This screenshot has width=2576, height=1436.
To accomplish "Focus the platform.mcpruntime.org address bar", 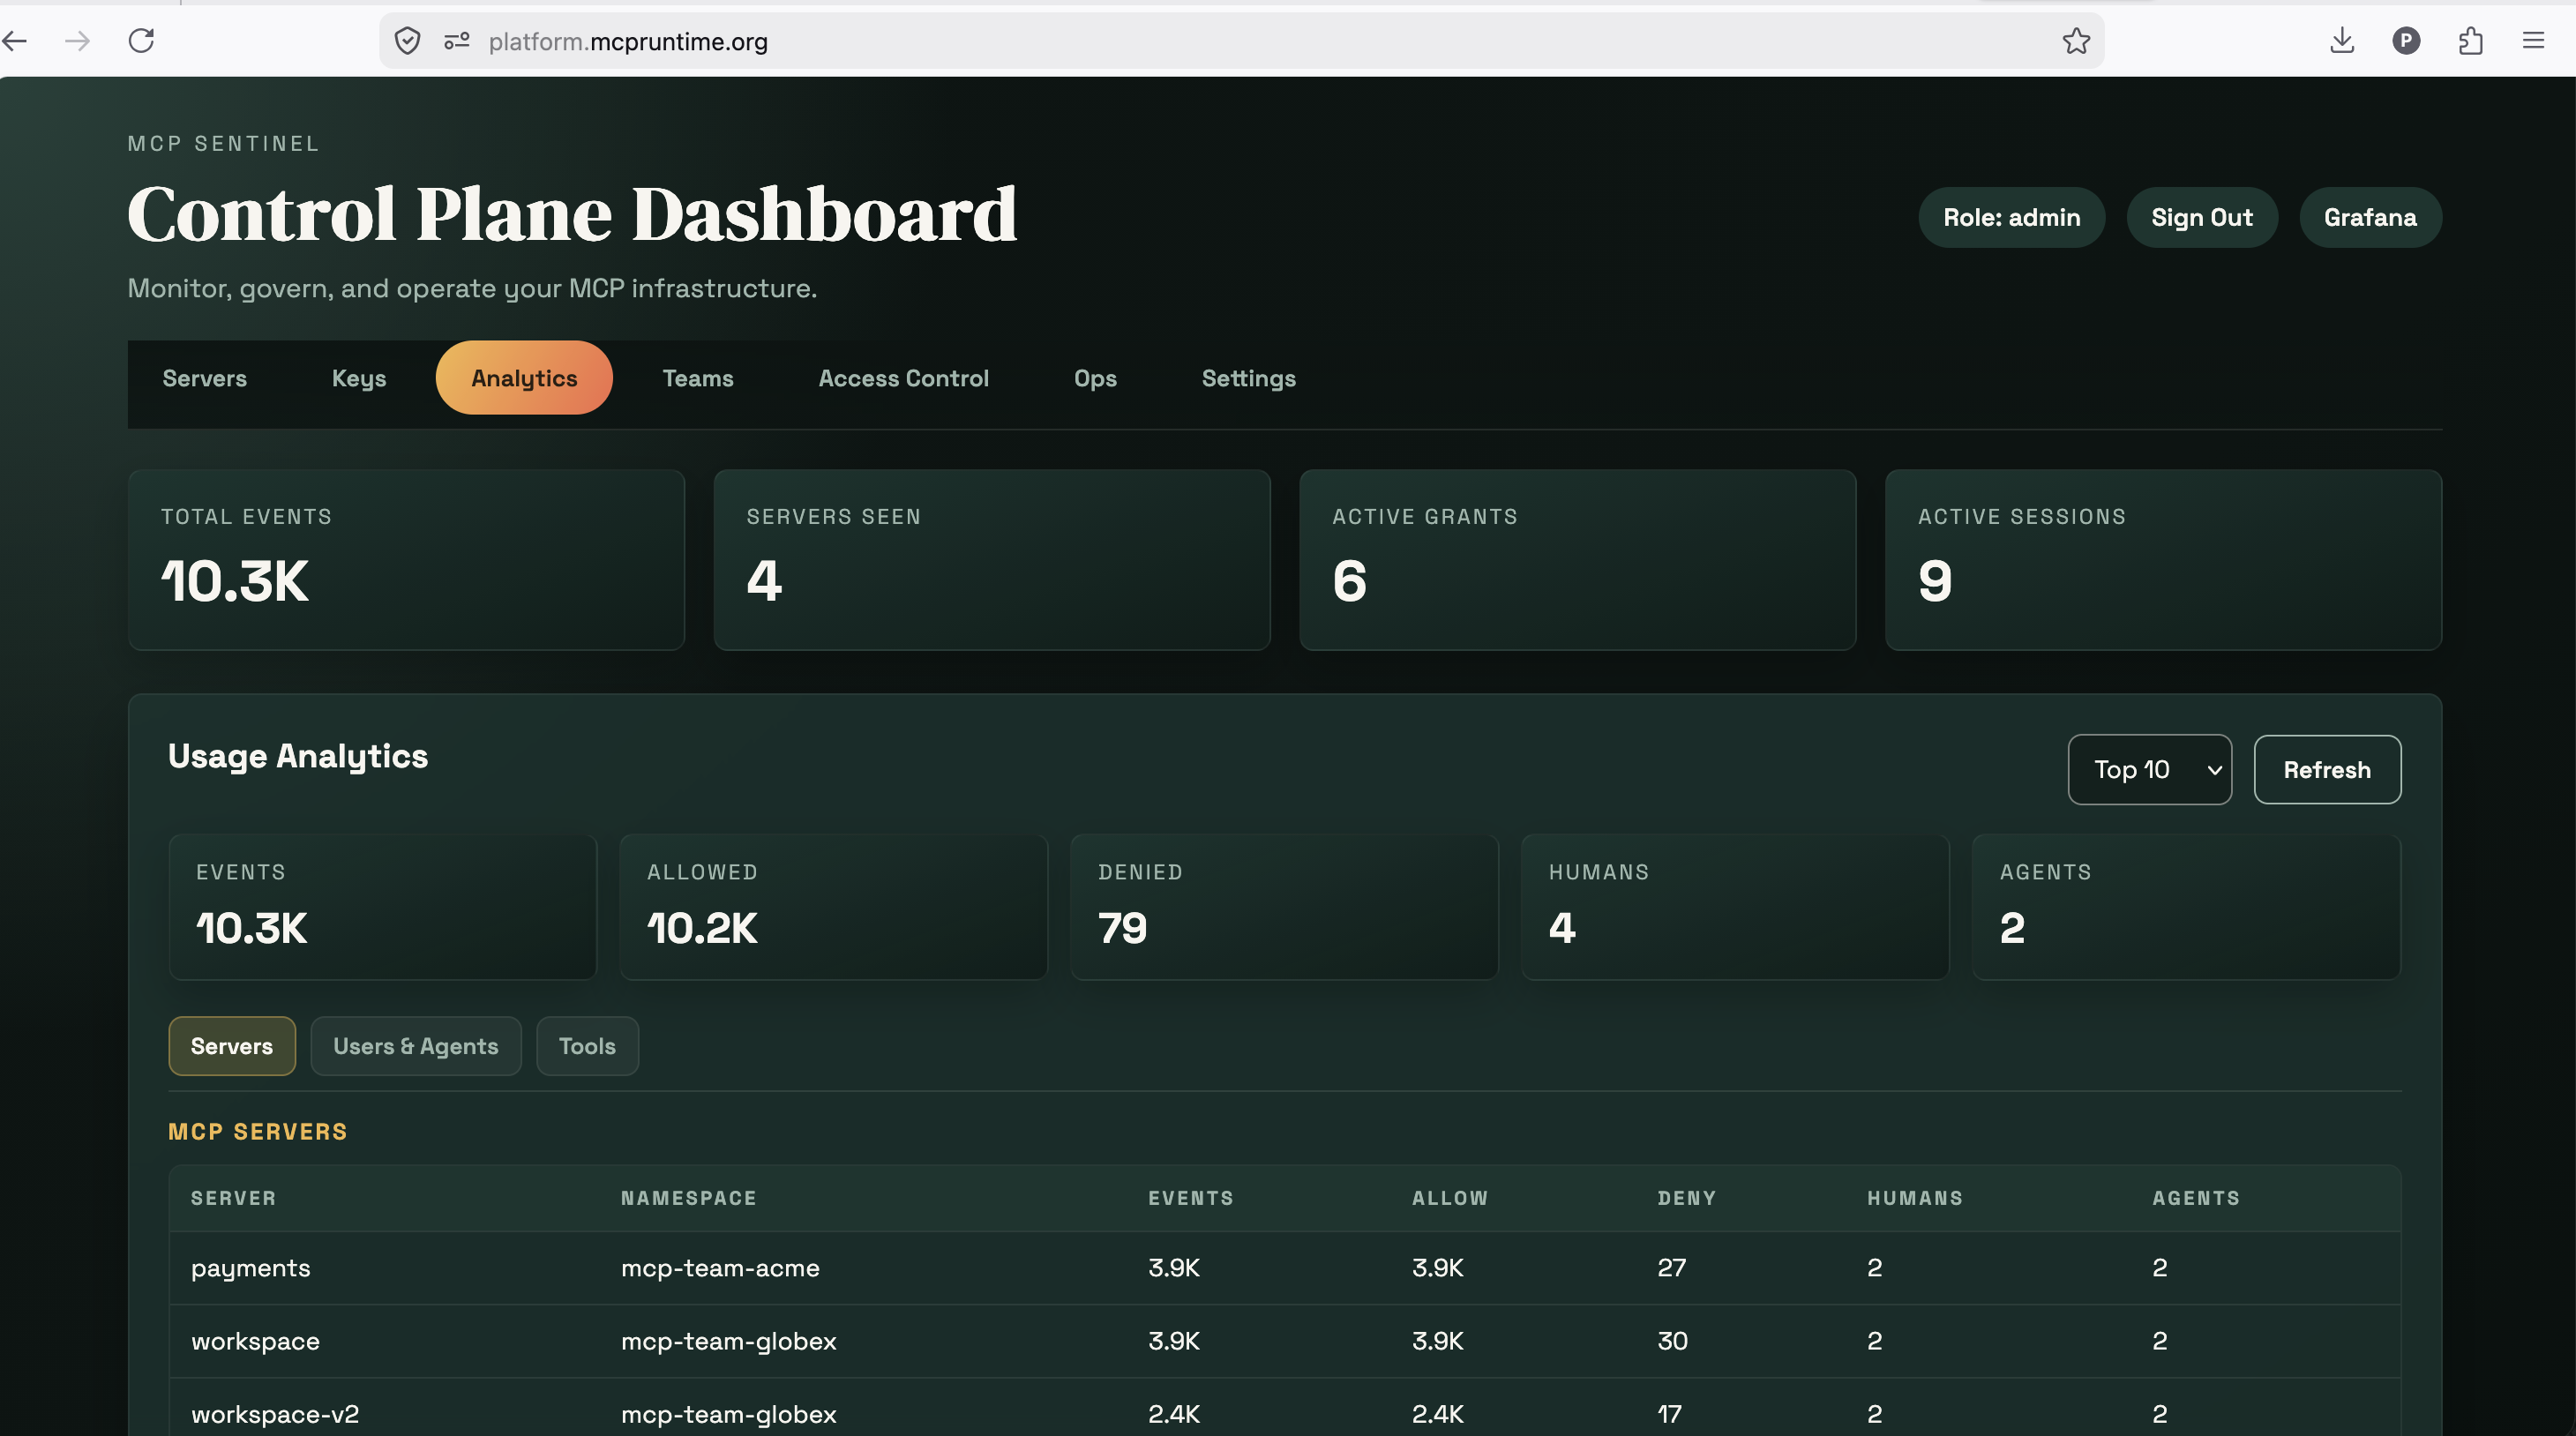I will pyautogui.click(x=1240, y=41).
